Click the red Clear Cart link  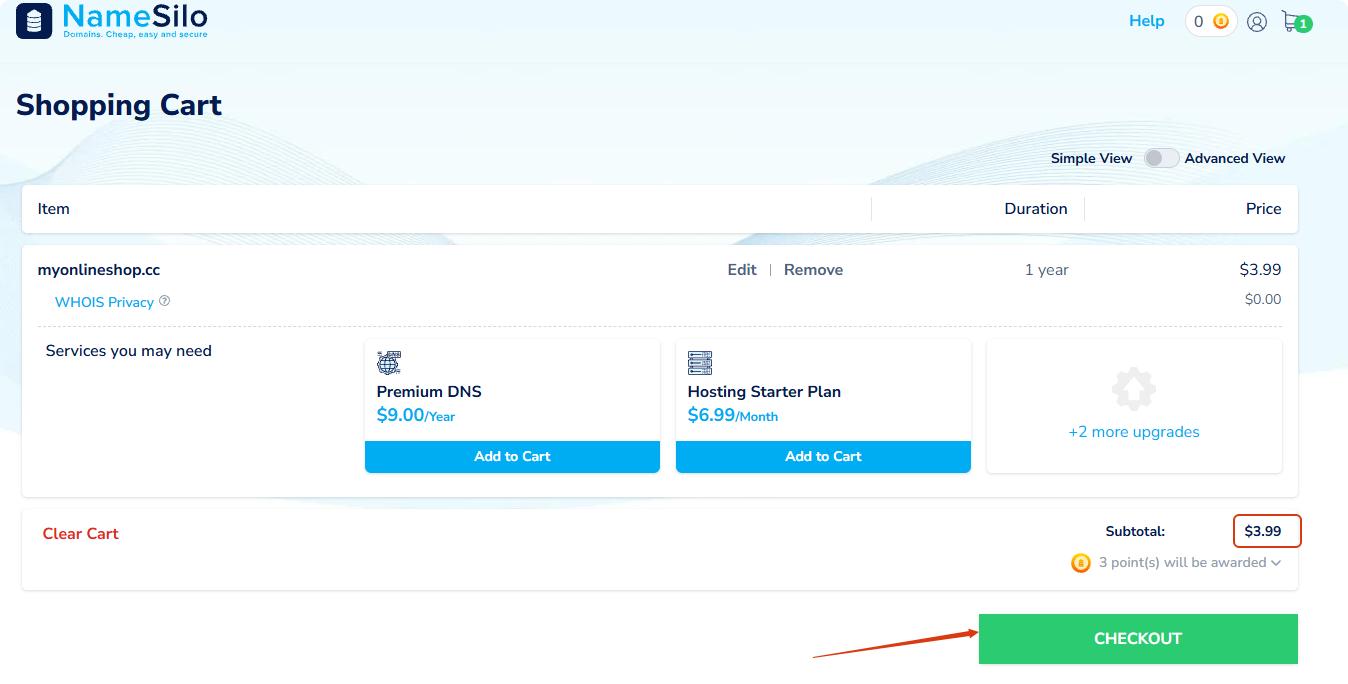click(80, 534)
